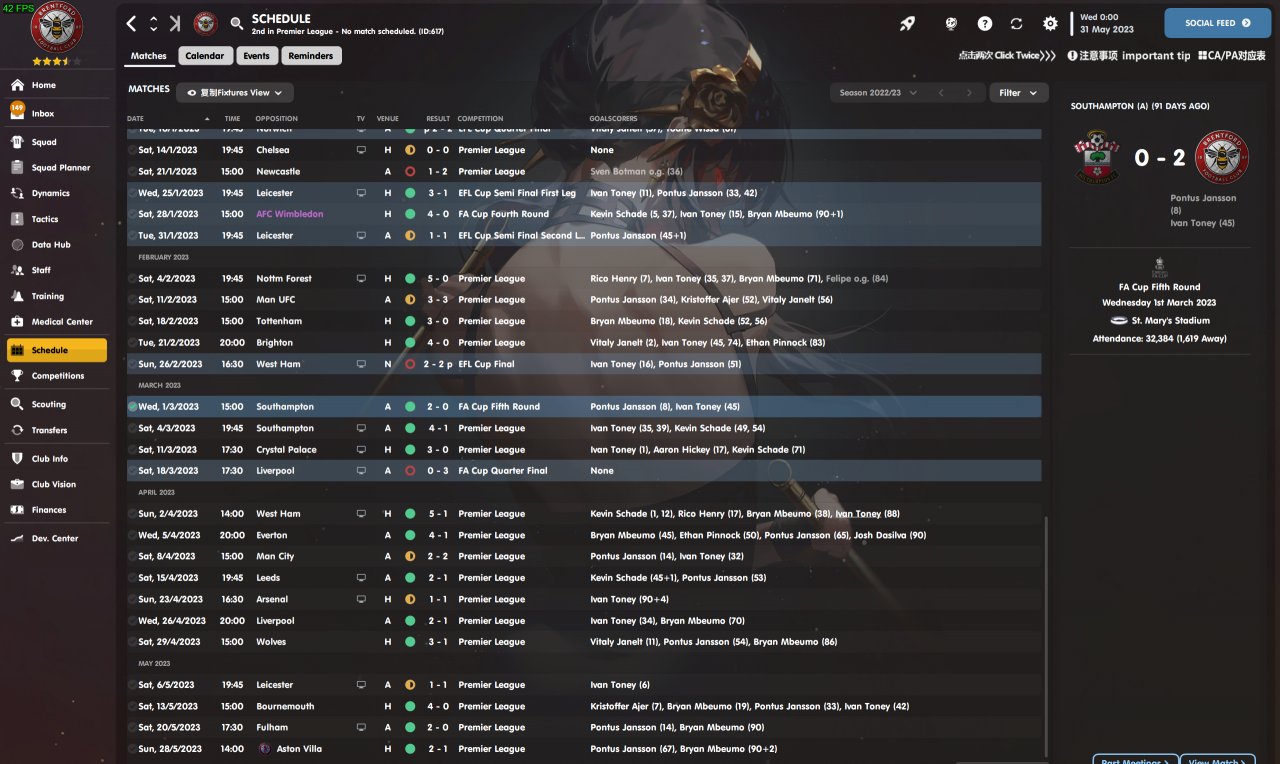
Task: Click the TV icon on Chelsea row
Action: point(361,150)
